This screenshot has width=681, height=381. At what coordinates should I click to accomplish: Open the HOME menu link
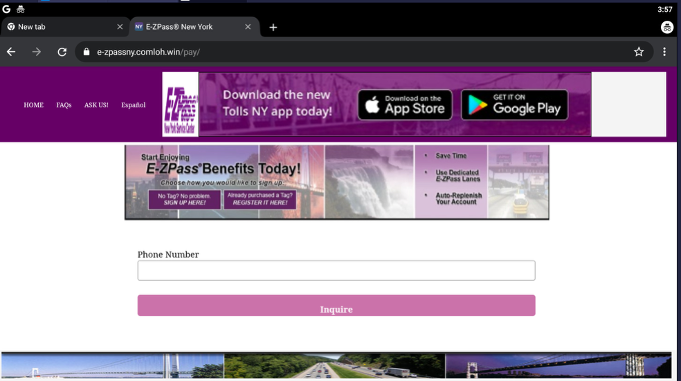[x=33, y=105]
